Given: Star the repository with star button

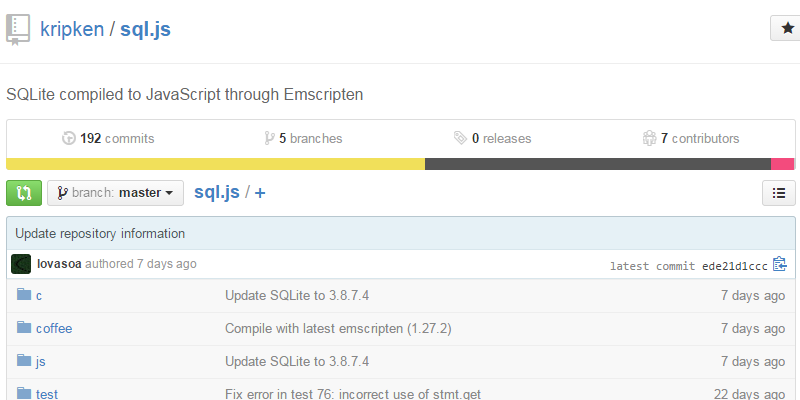Looking at the screenshot, I should point(785,29).
